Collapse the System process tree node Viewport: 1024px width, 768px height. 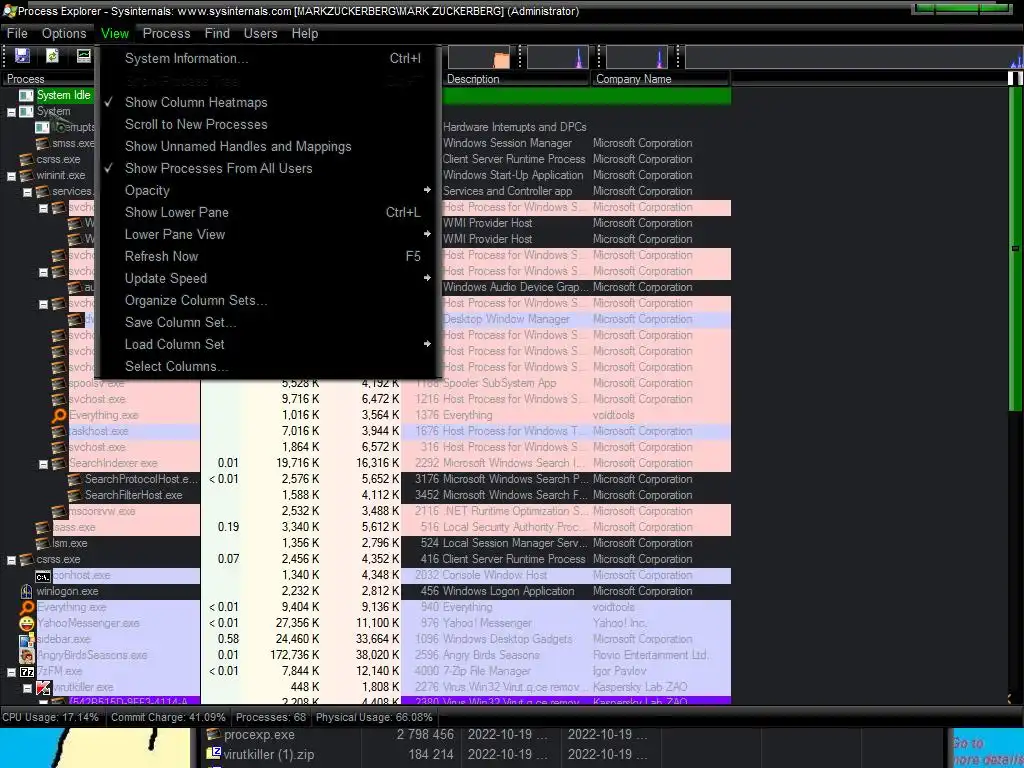point(11,112)
